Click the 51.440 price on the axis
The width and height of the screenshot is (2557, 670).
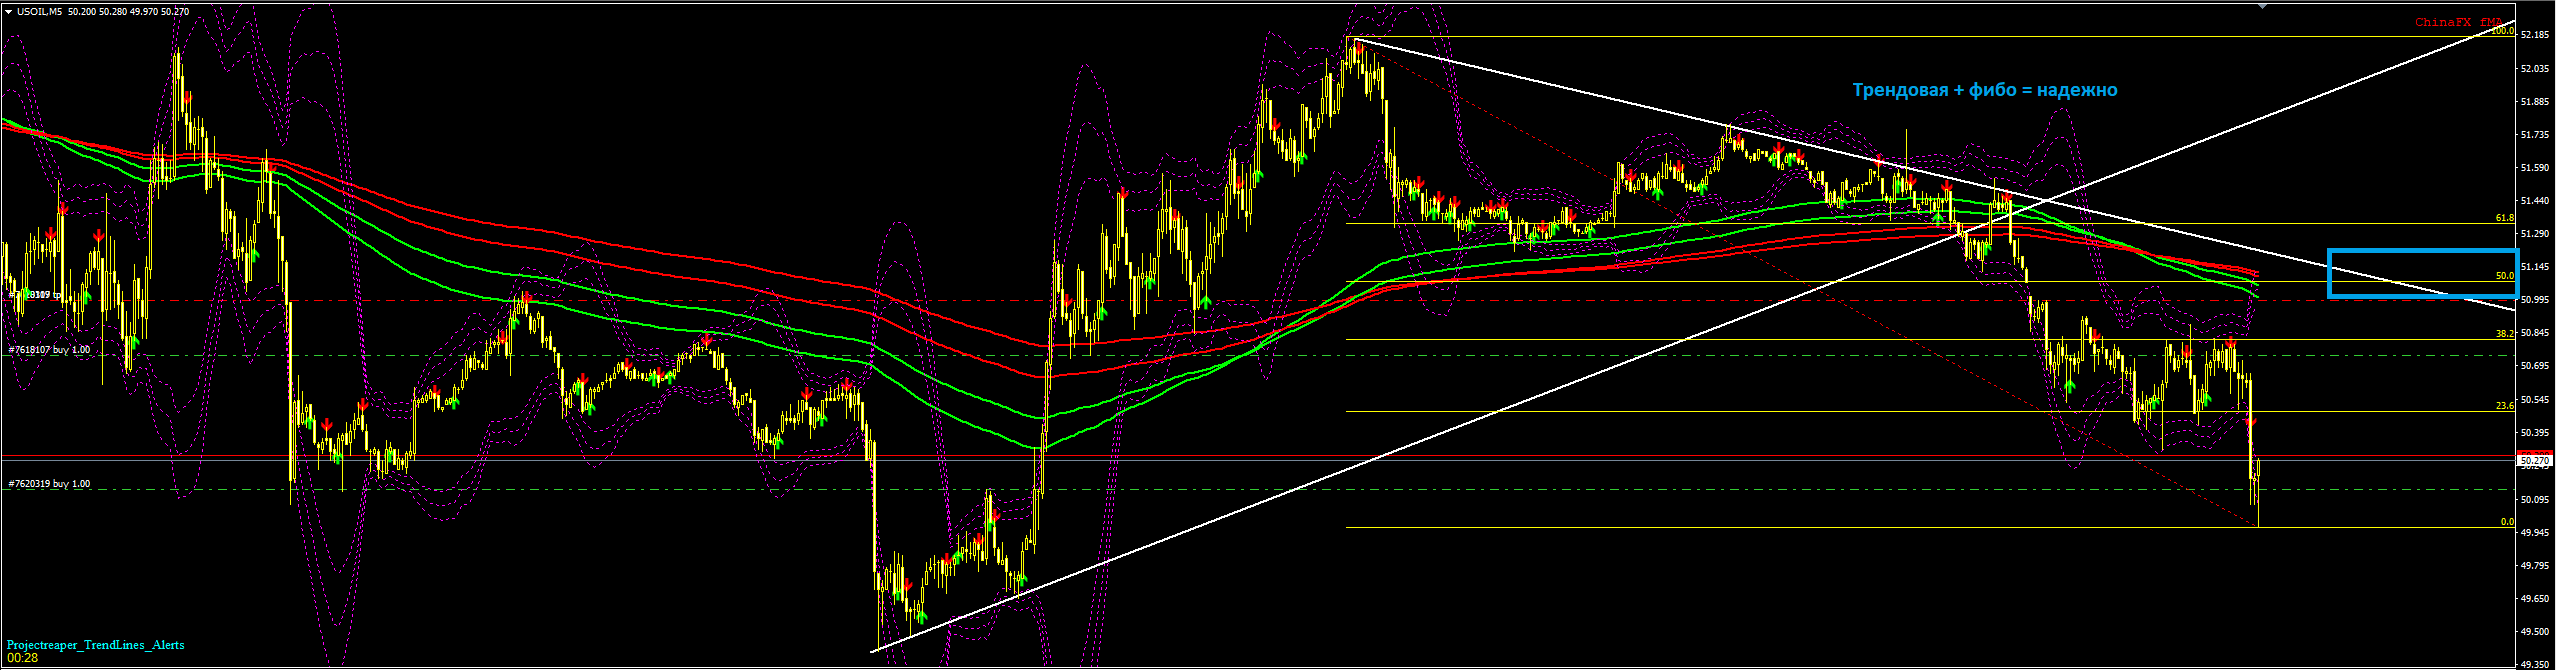pos(2535,201)
